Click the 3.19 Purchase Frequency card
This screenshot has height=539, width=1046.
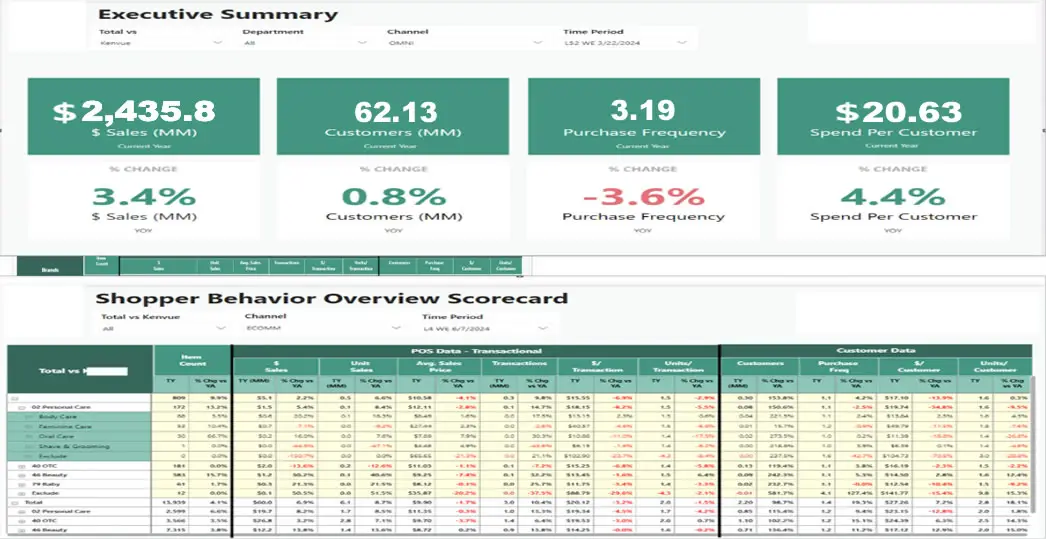643,114
